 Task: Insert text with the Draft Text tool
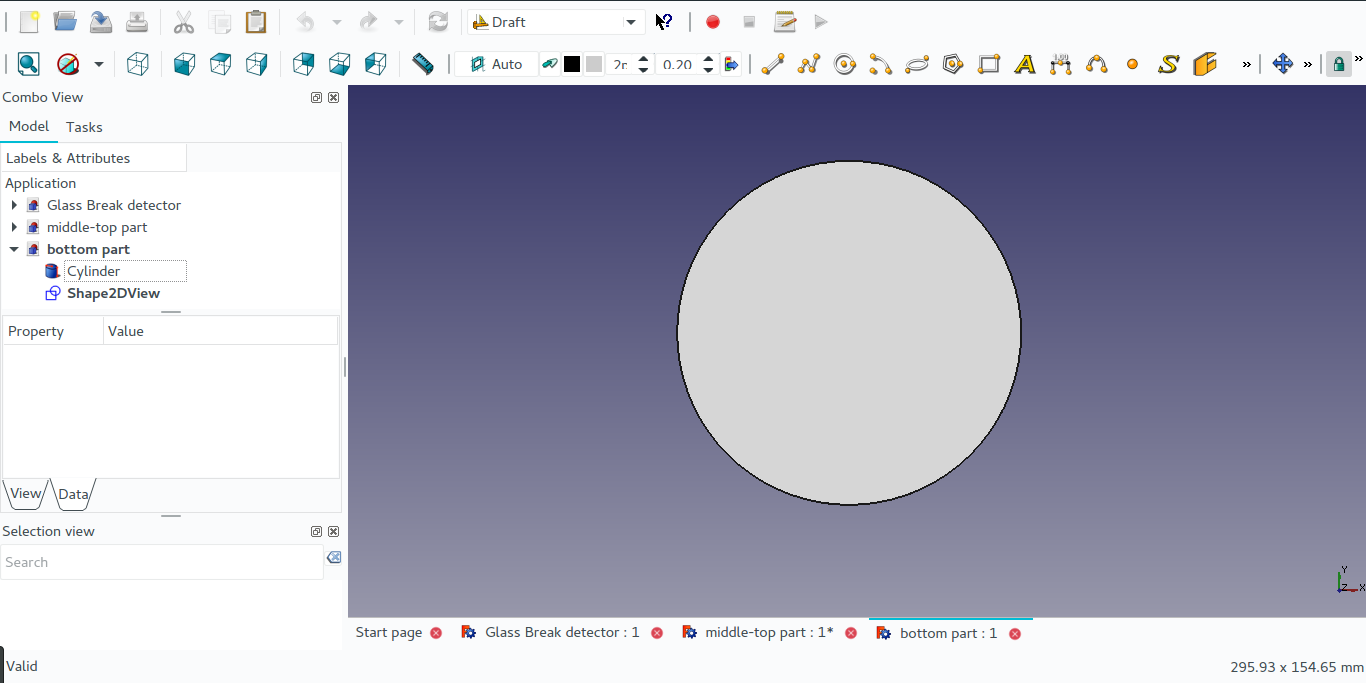click(1025, 63)
